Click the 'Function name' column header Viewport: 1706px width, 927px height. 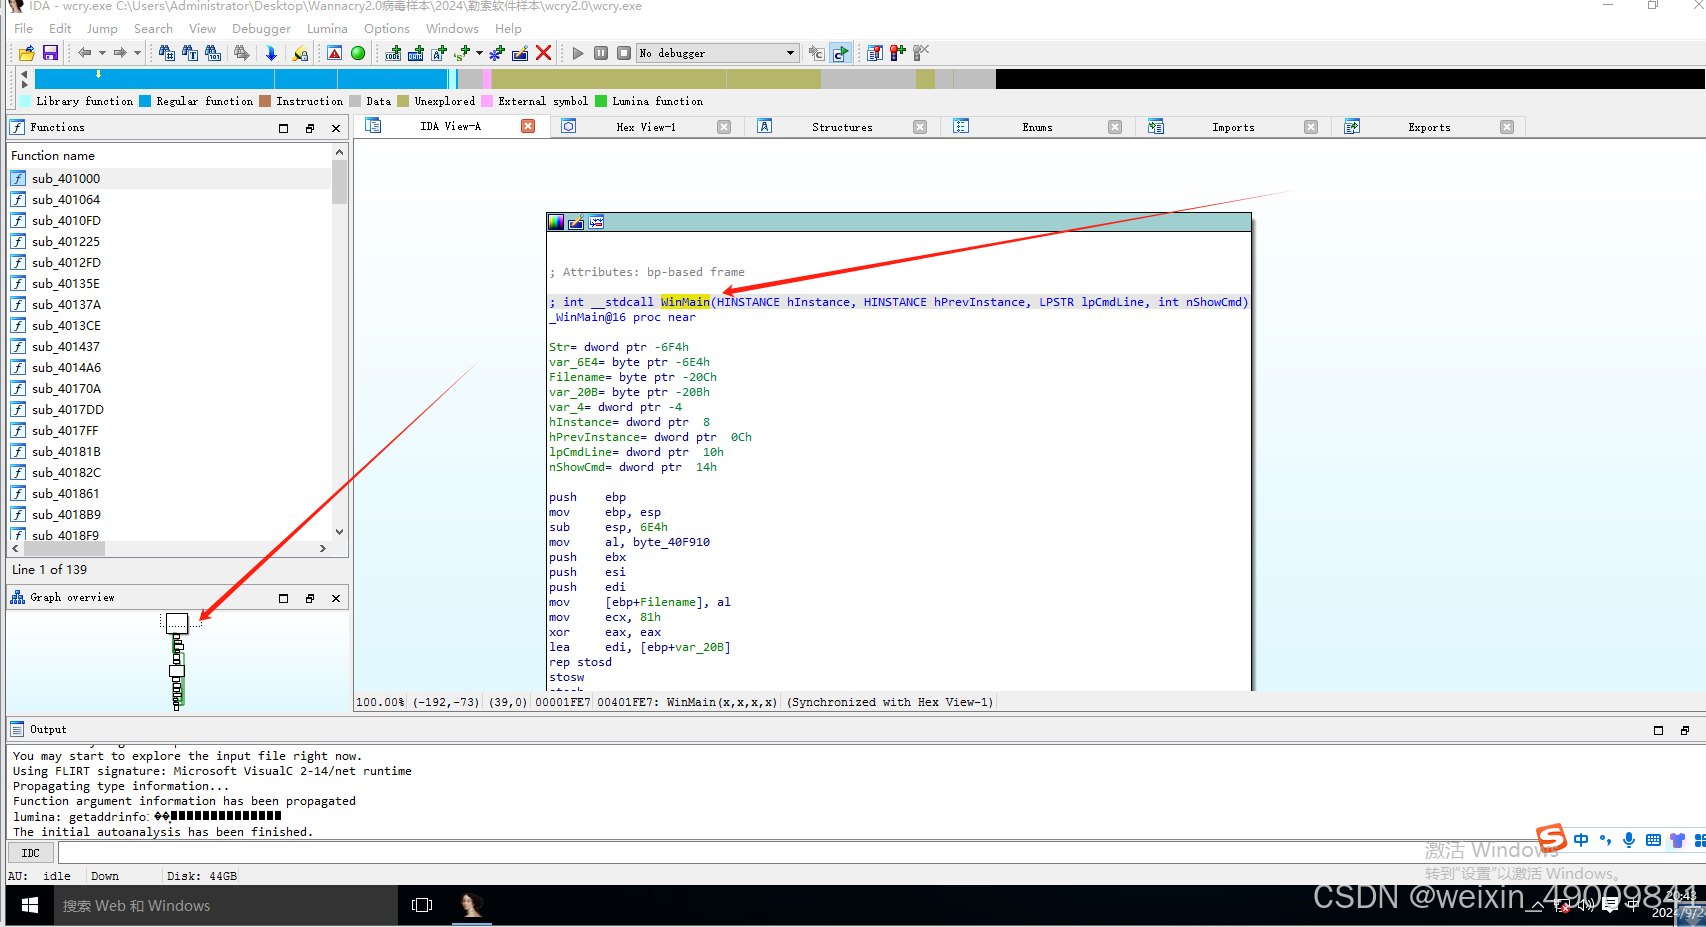pos(170,156)
